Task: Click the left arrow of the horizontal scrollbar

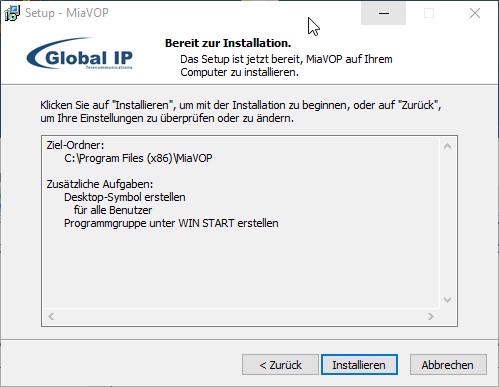Action: point(51,316)
